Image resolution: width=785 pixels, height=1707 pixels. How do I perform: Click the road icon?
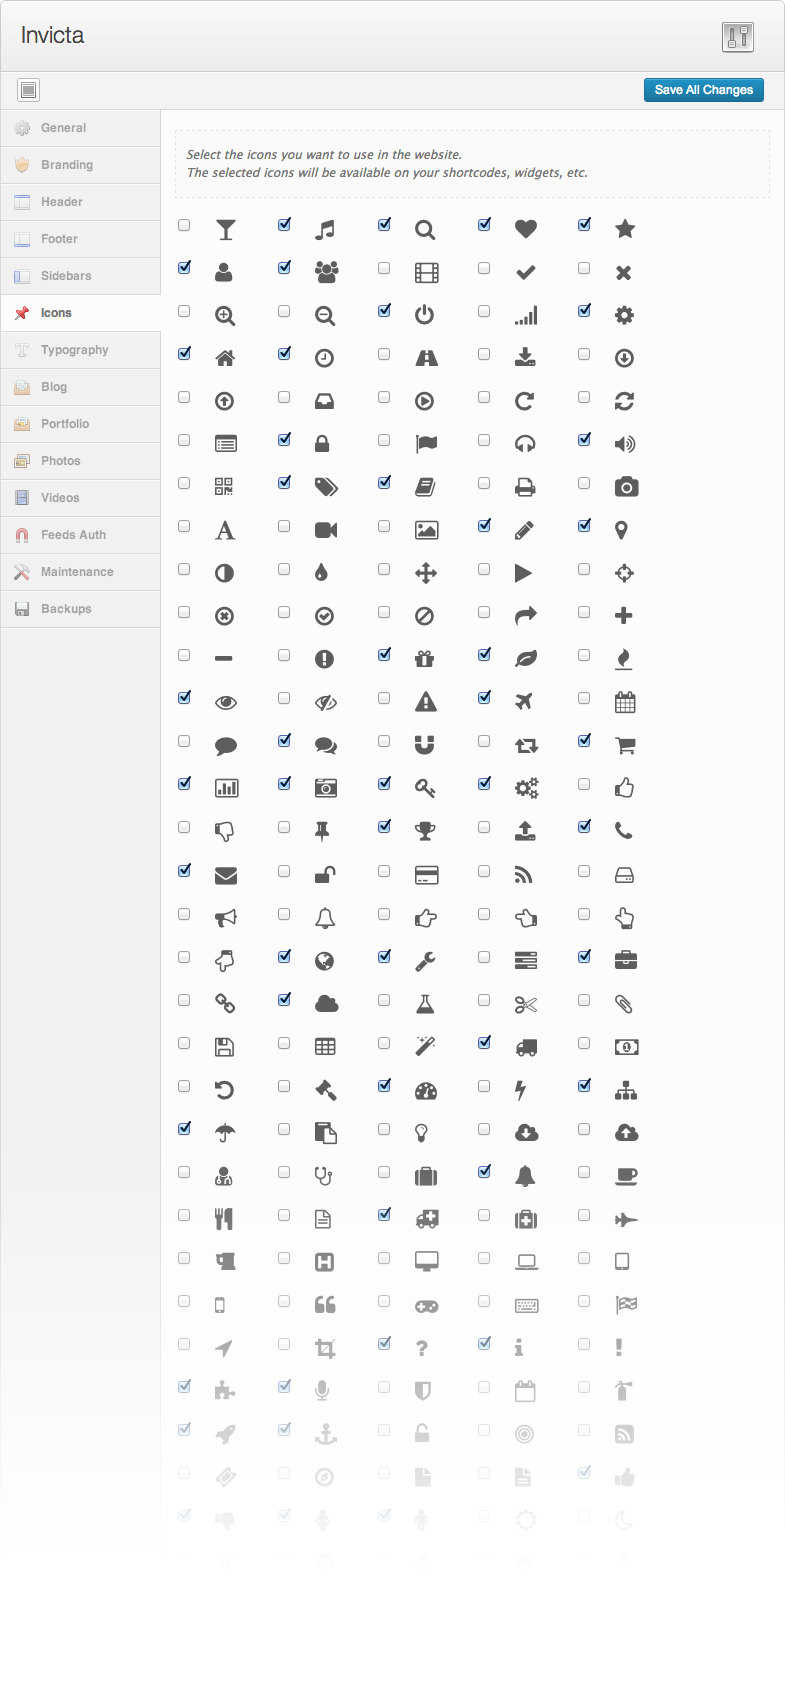coord(427,358)
